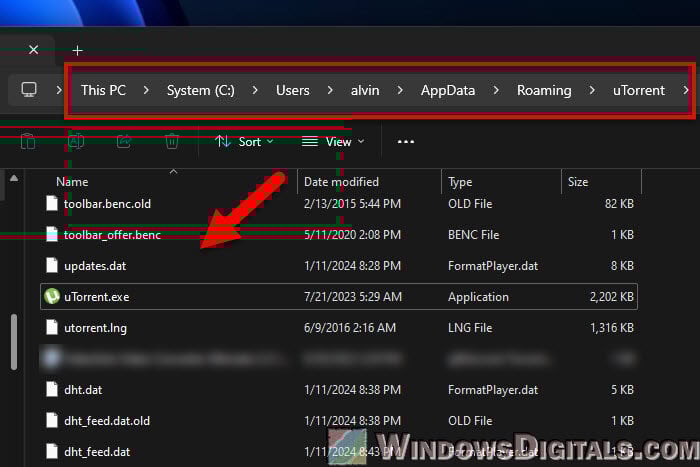The height and width of the screenshot is (467, 700).
Task: Expand chevron after This PC breadcrumb
Action: tap(146, 90)
